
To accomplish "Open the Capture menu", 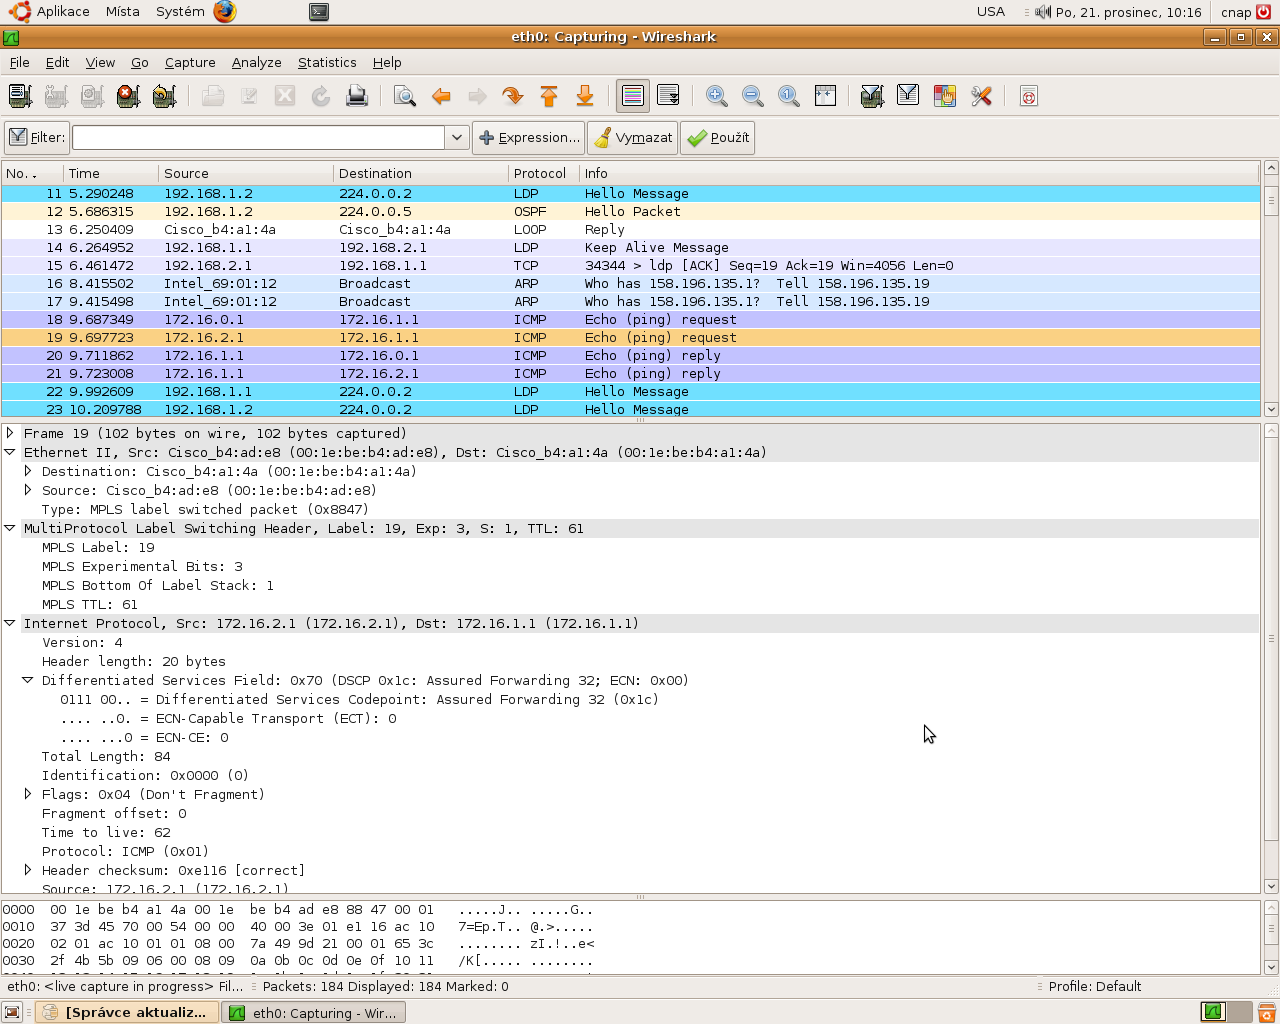I will [x=190, y=62].
